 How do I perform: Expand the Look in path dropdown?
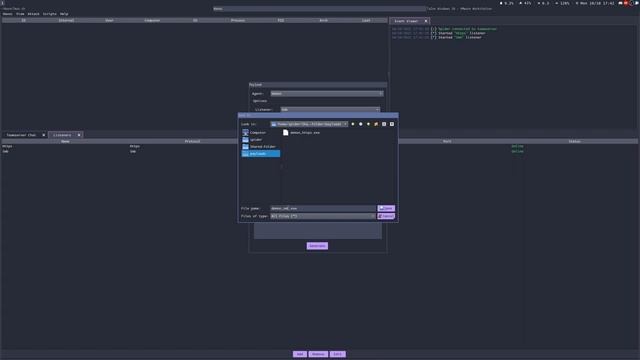309,124
